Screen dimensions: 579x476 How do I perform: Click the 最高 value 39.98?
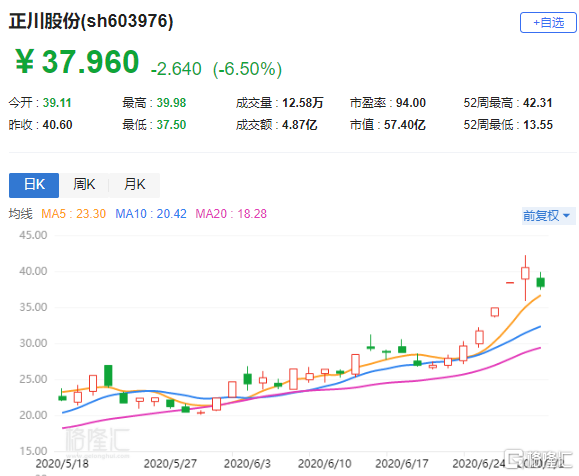171,103
